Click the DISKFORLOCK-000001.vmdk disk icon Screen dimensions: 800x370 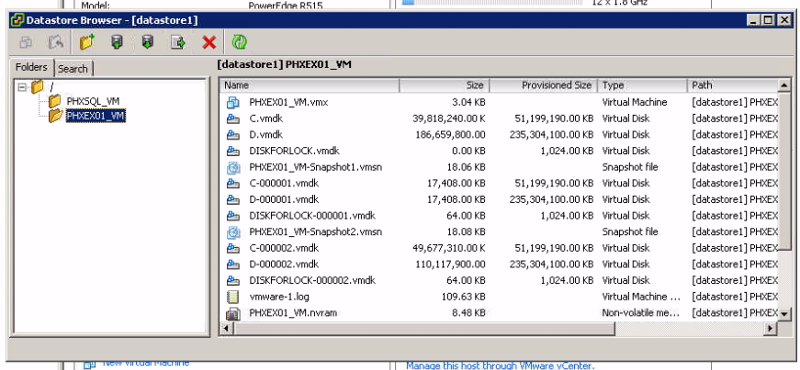pos(233,216)
